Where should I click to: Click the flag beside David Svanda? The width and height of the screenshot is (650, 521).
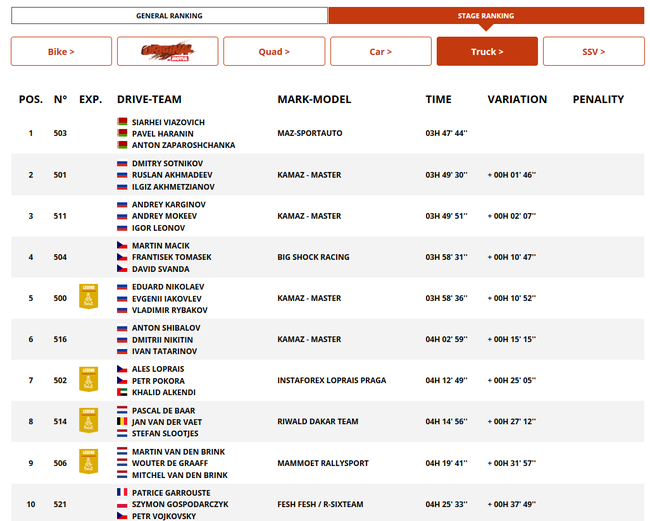click(x=122, y=269)
